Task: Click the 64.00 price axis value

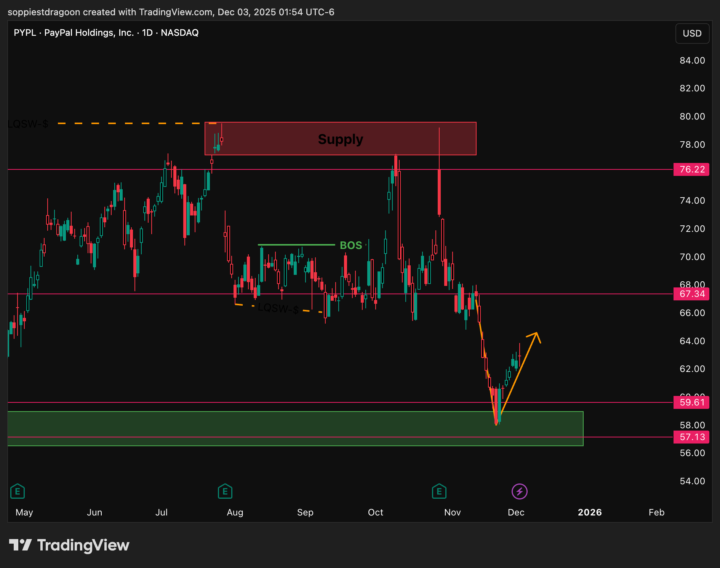Action: [692, 341]
